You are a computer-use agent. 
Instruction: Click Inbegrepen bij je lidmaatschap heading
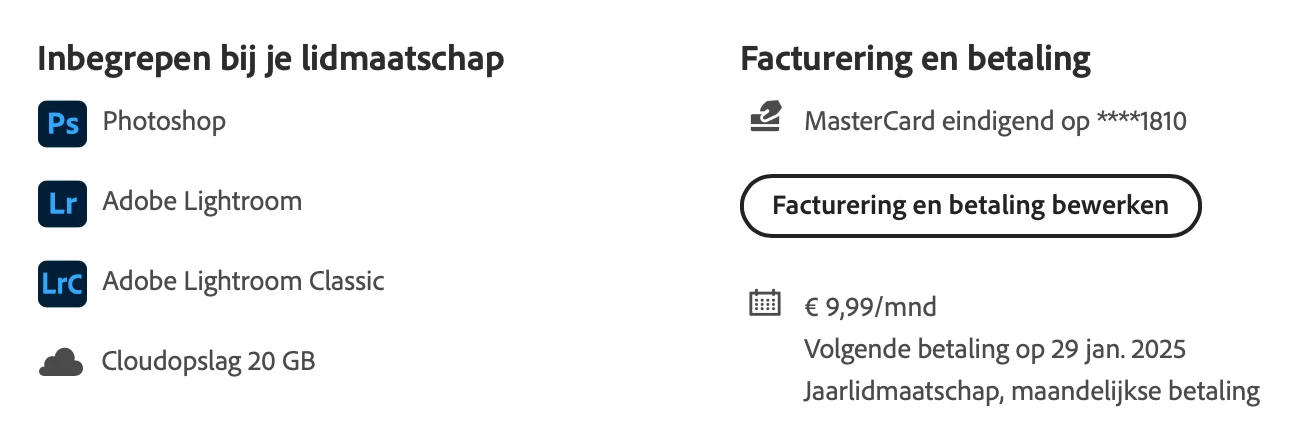click(270, 59)
